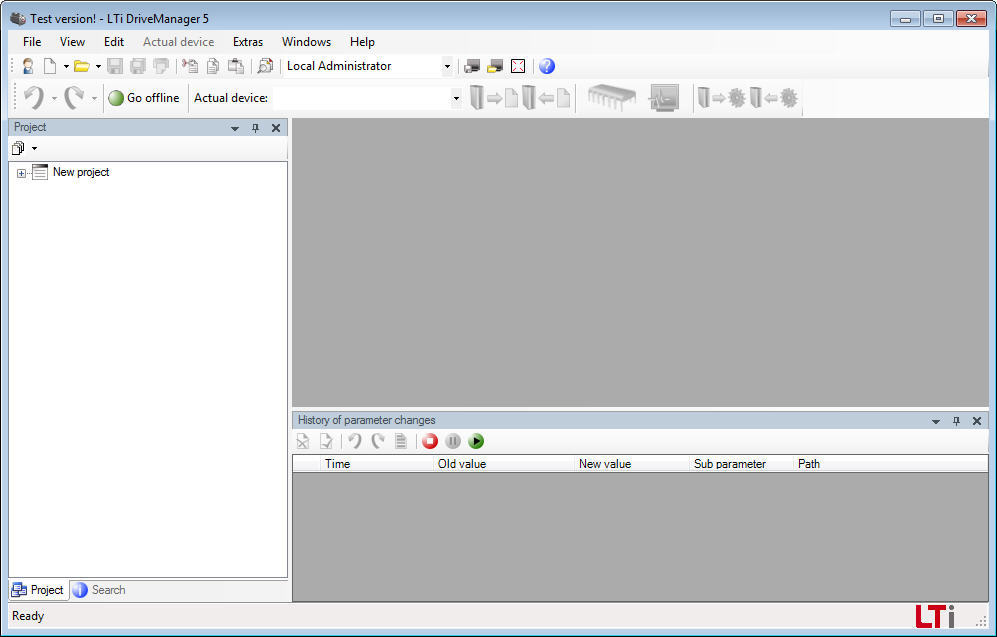
Task: Open the Actual device dropdown
Action: tap(456, 98)
